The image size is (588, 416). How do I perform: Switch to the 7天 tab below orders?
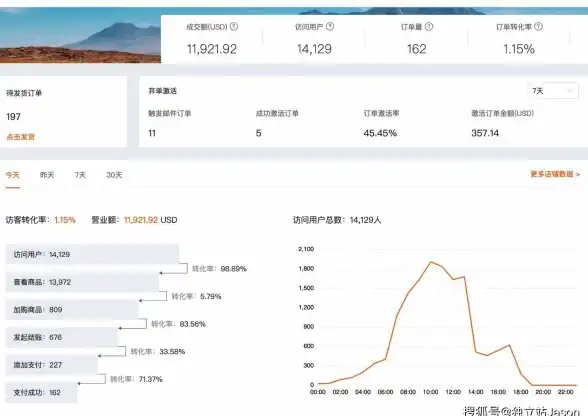[80, 175]
